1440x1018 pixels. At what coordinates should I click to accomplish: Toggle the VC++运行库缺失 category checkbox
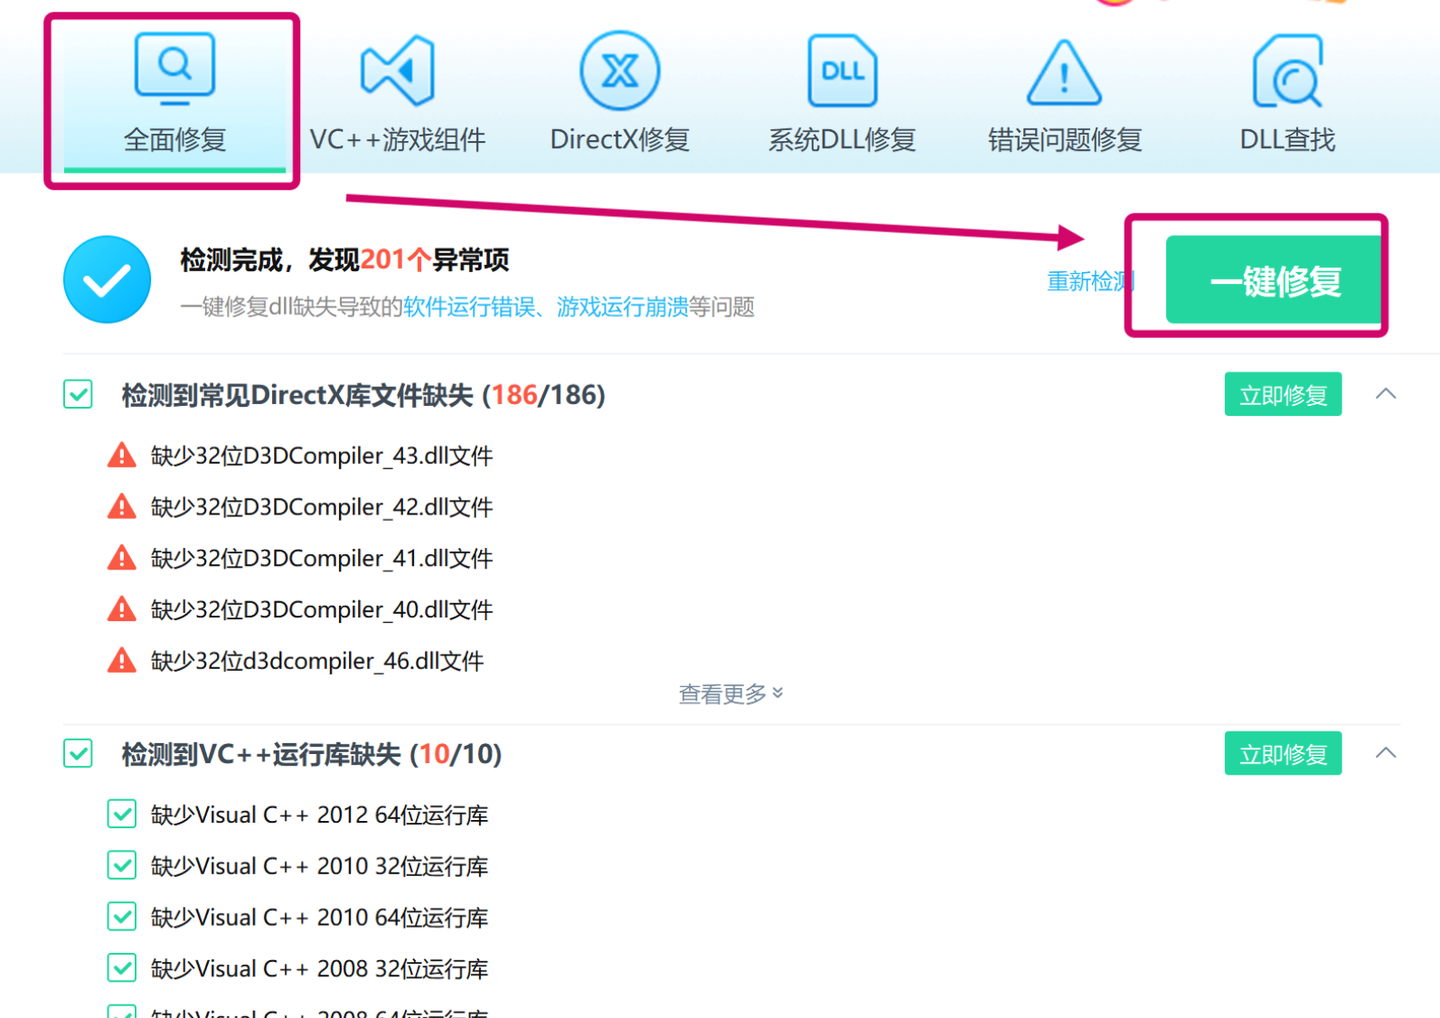pos(77,753)
